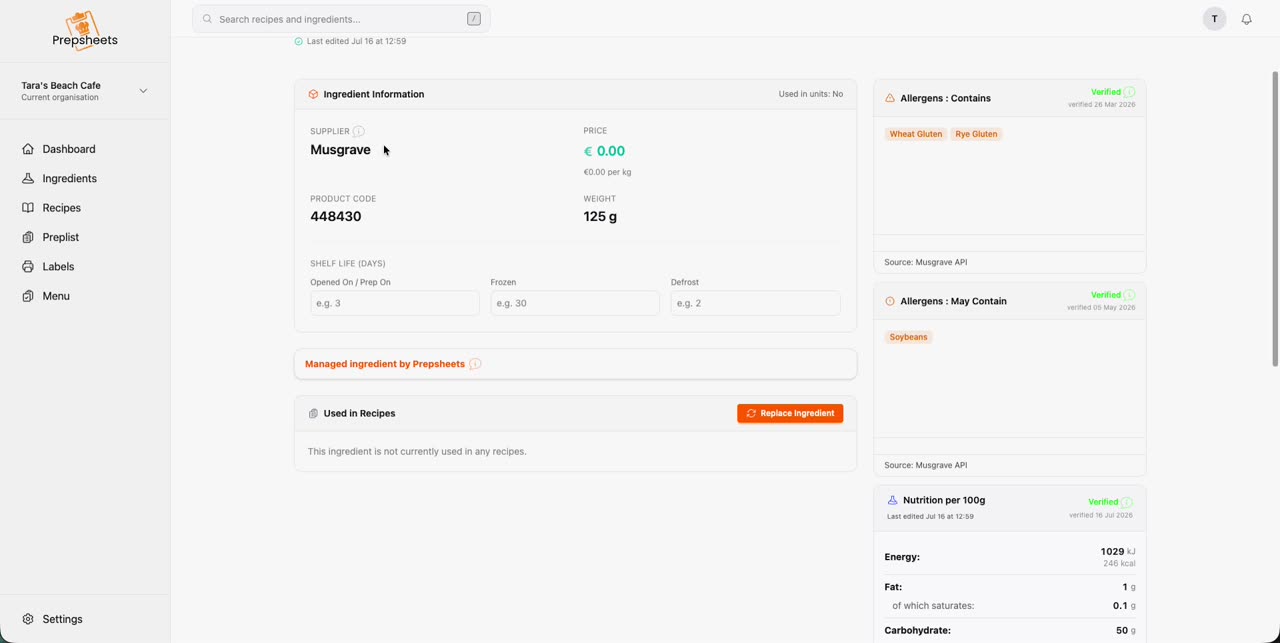Click the Fat nutrition row label

(x=893, y=587)
